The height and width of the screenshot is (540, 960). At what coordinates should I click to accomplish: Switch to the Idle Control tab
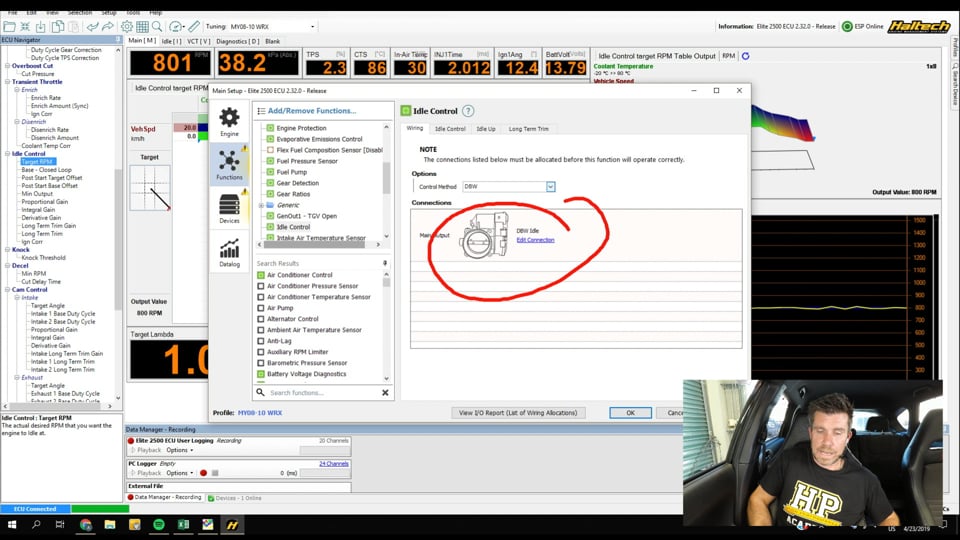450,129
